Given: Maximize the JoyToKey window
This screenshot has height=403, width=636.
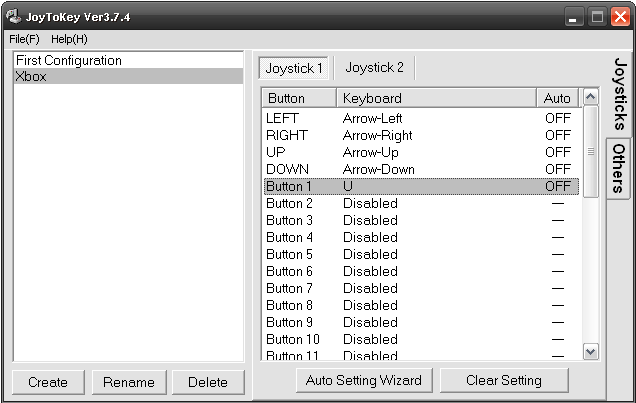Looking at the screenshot, I should (x=597, y=17).
